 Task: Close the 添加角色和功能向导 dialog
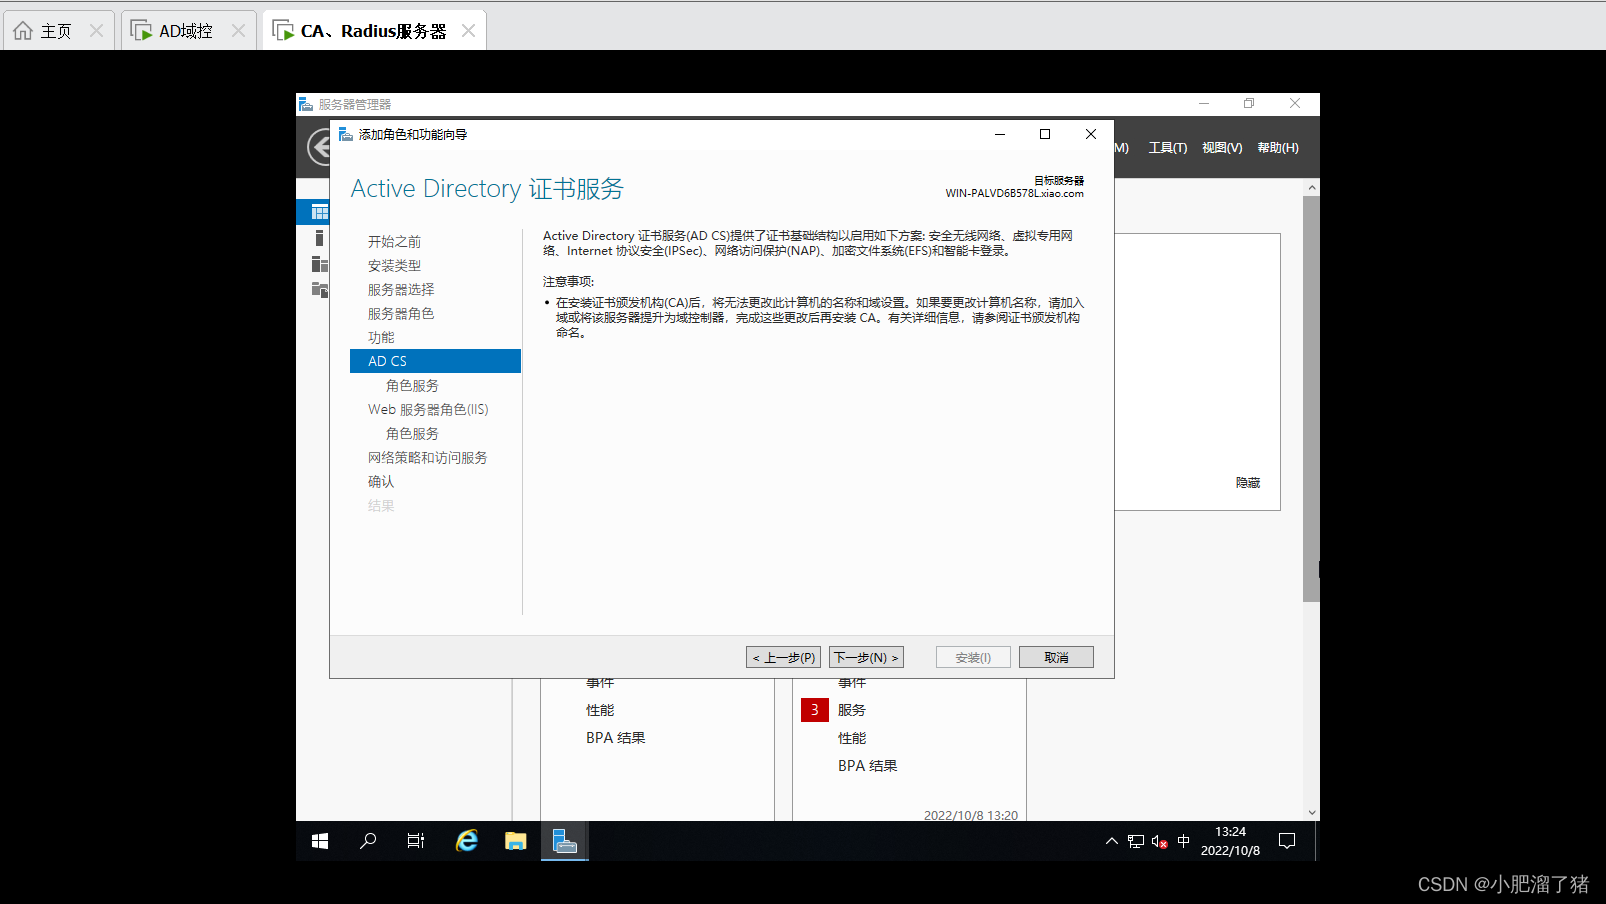coord(1091,134)
